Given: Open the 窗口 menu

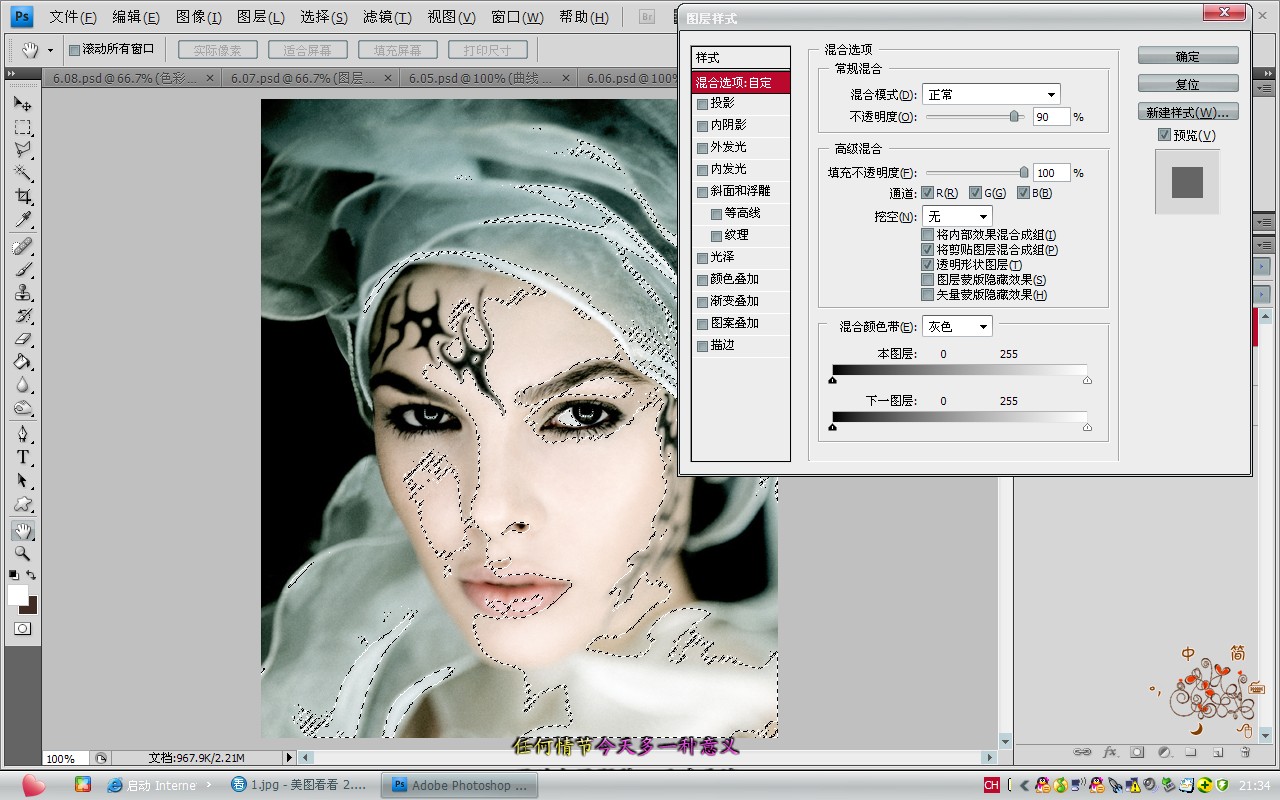Looking at the screenshot, I should tap(517, 17).
